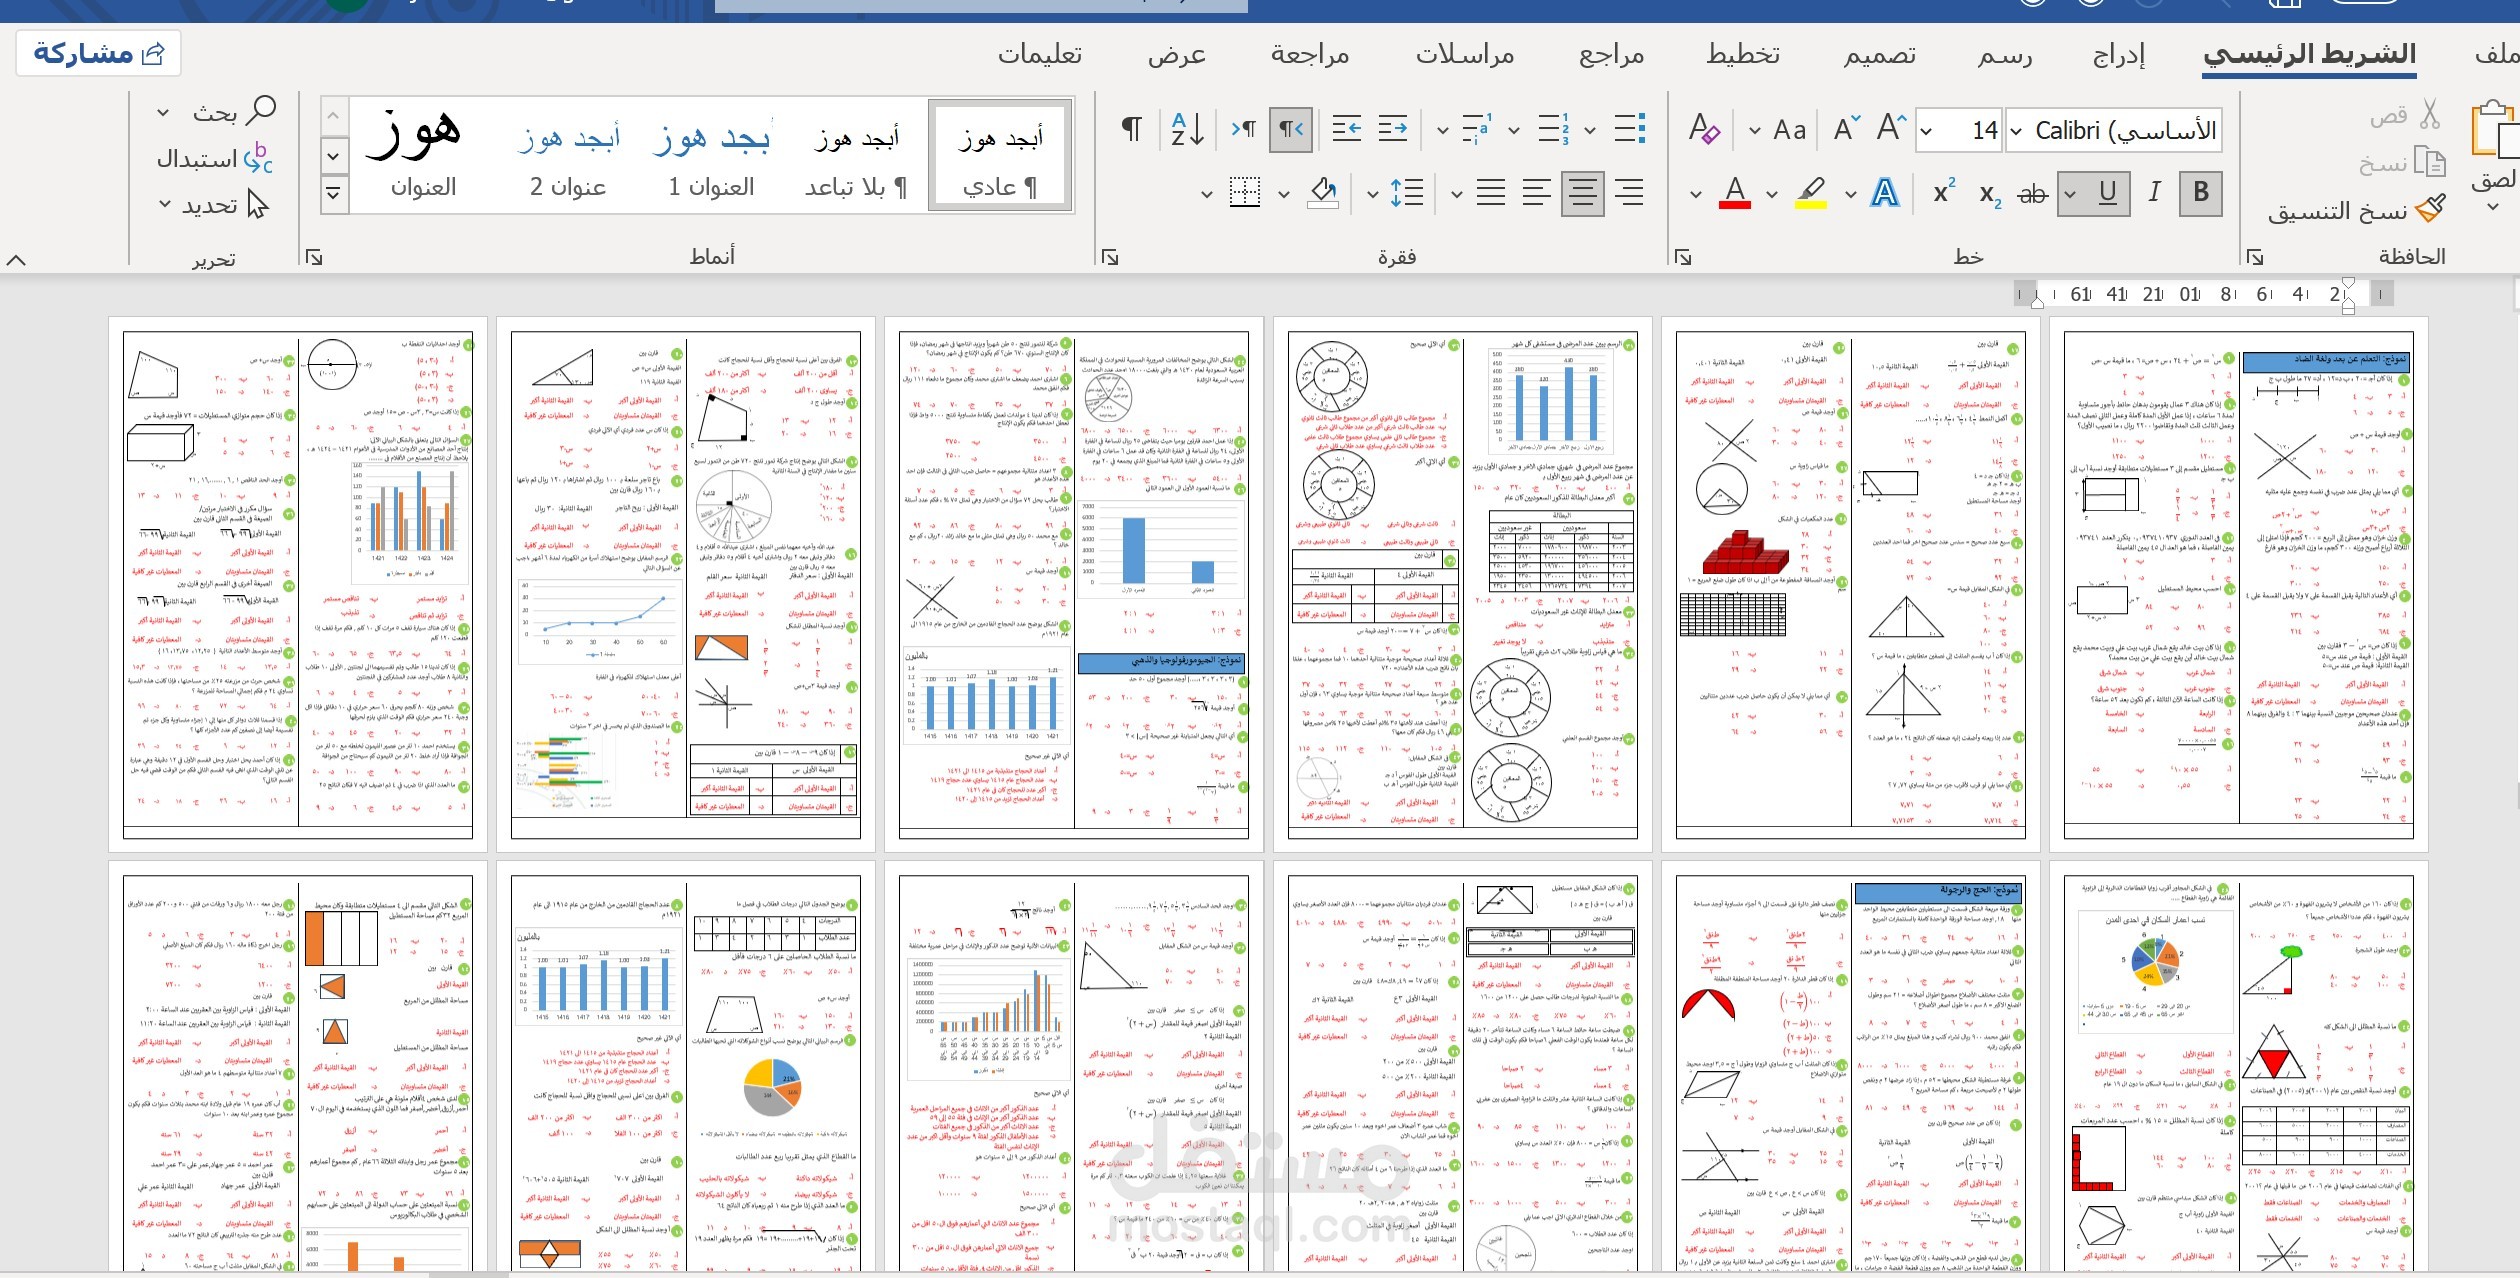Toggle Bold formatting off
This screenshot has height=1278, width=2520.
click(x=2200, y=192)
